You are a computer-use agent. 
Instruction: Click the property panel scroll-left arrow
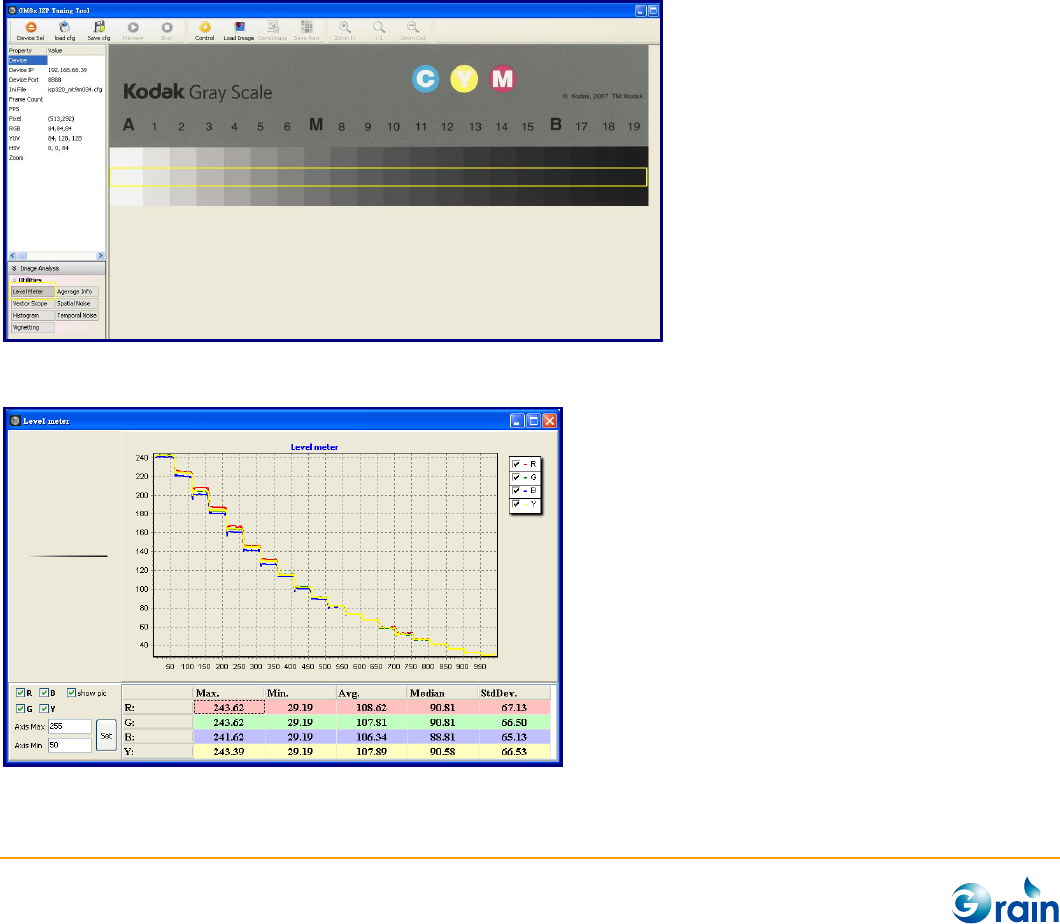click(12, 256)
